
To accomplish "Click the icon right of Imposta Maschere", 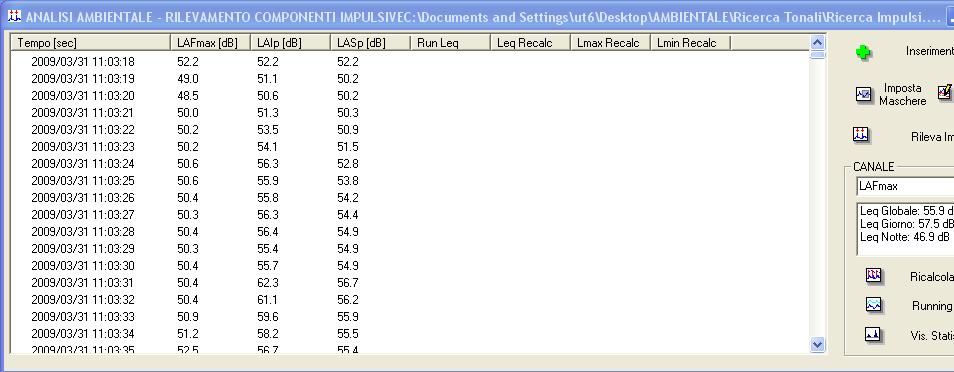I will 945,92.
